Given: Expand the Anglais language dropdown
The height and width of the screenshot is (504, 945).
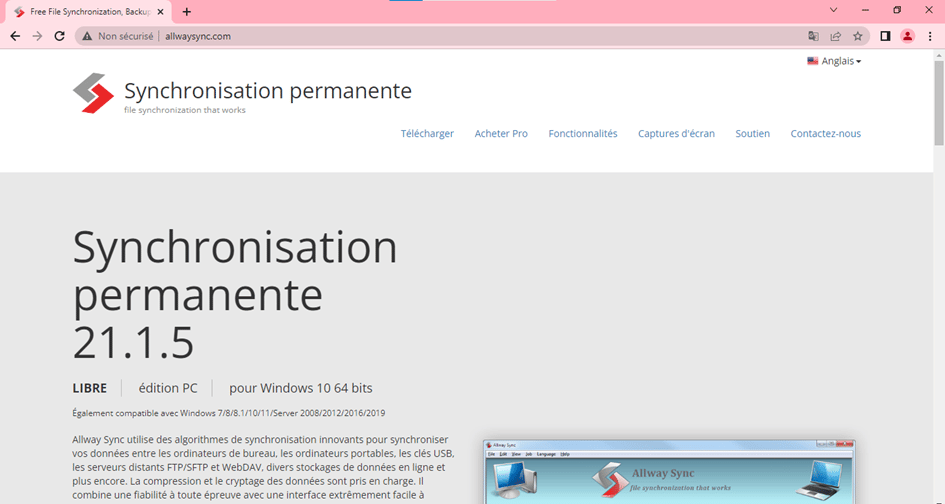Looking at the screenshot, I should point(834,61).
